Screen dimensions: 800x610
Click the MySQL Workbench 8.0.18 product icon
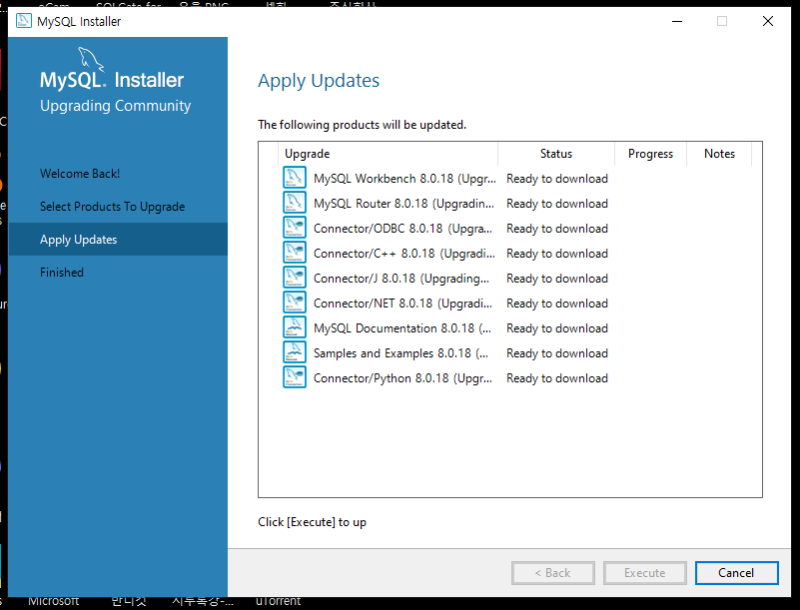click(x=294, y=177)
